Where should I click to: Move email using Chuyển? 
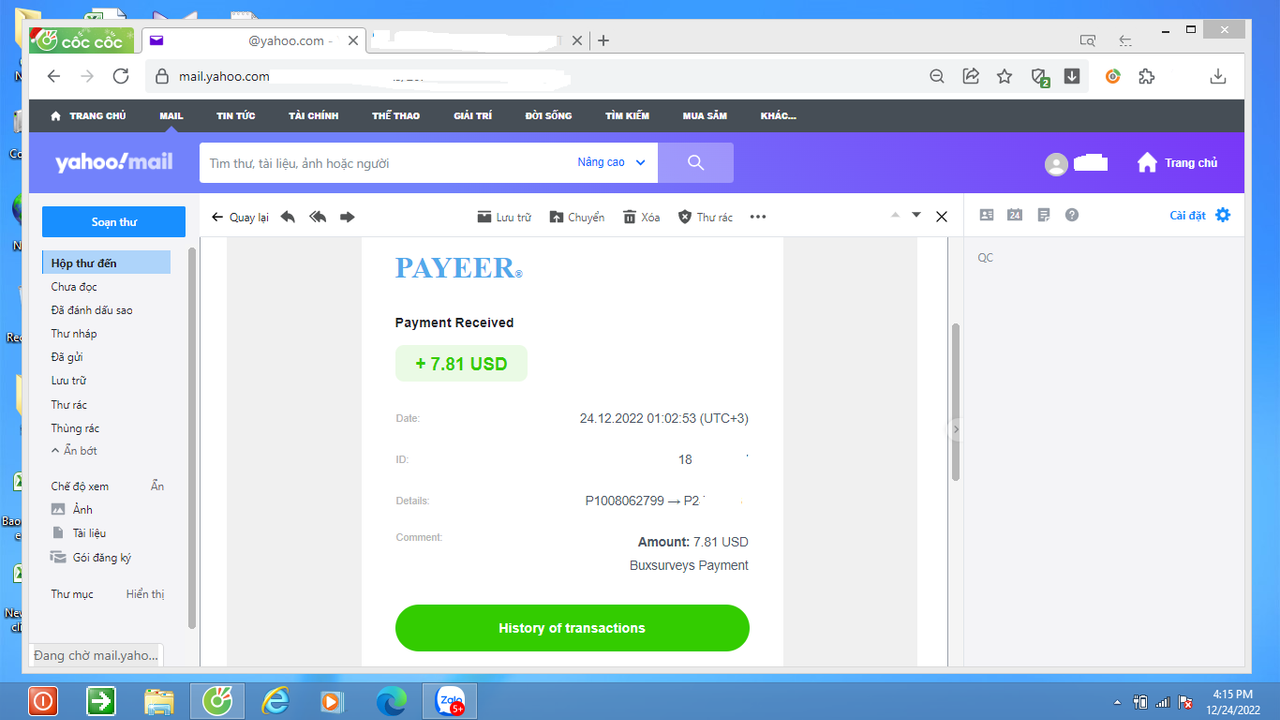coord(577,217)
